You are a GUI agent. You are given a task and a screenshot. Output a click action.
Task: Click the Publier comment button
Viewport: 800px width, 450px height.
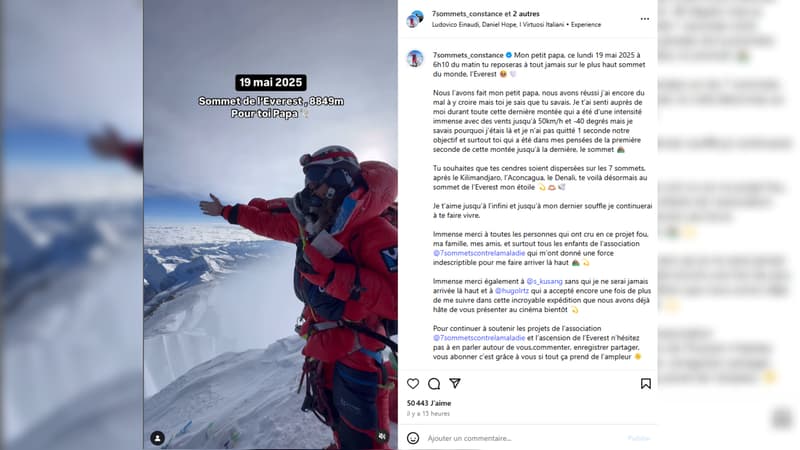click(638, 438)
